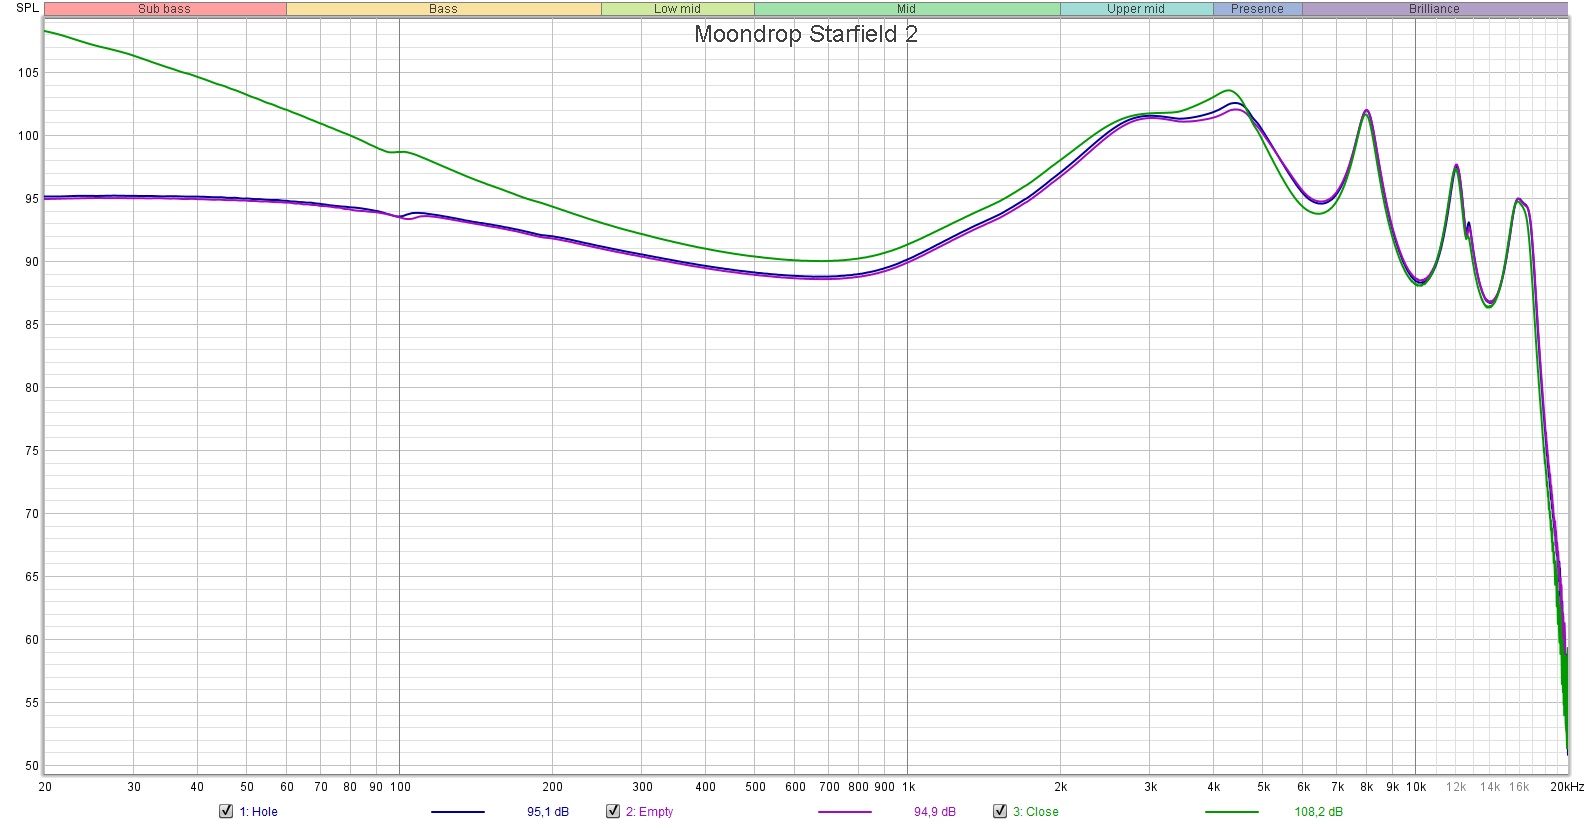The image size is (1590, 826).
Task: Click the magenta Empty trace line sample
Action: (844, 812)
